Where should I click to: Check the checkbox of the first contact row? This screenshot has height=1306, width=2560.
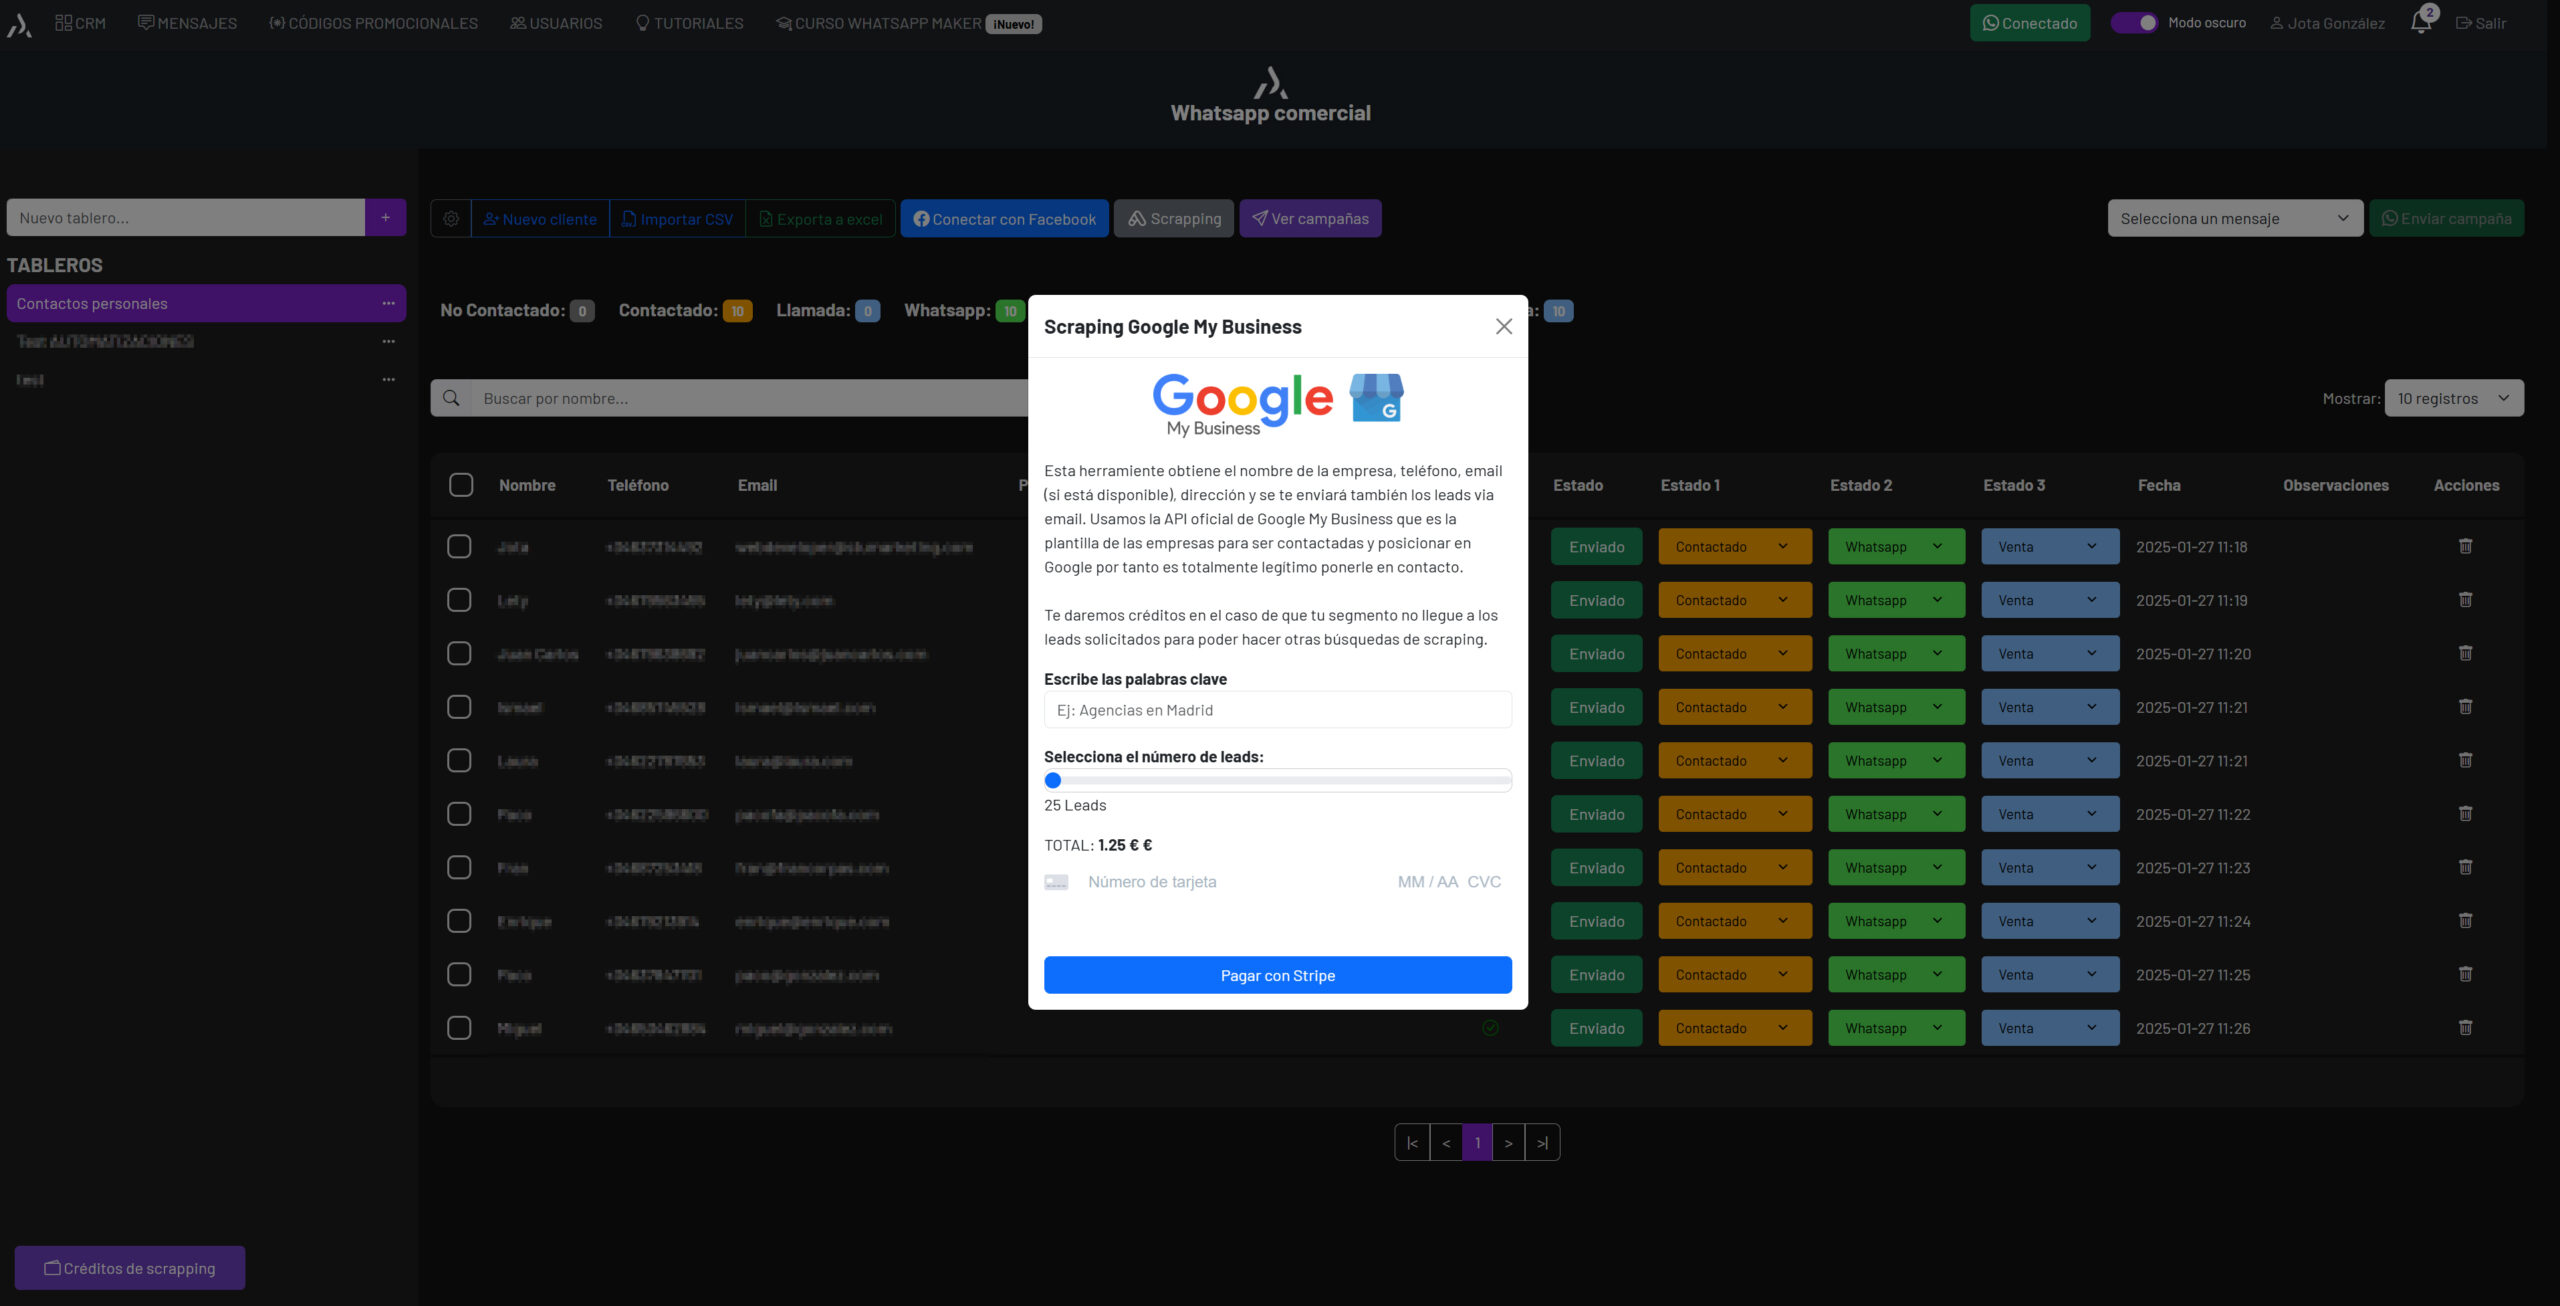coord(459,547)
